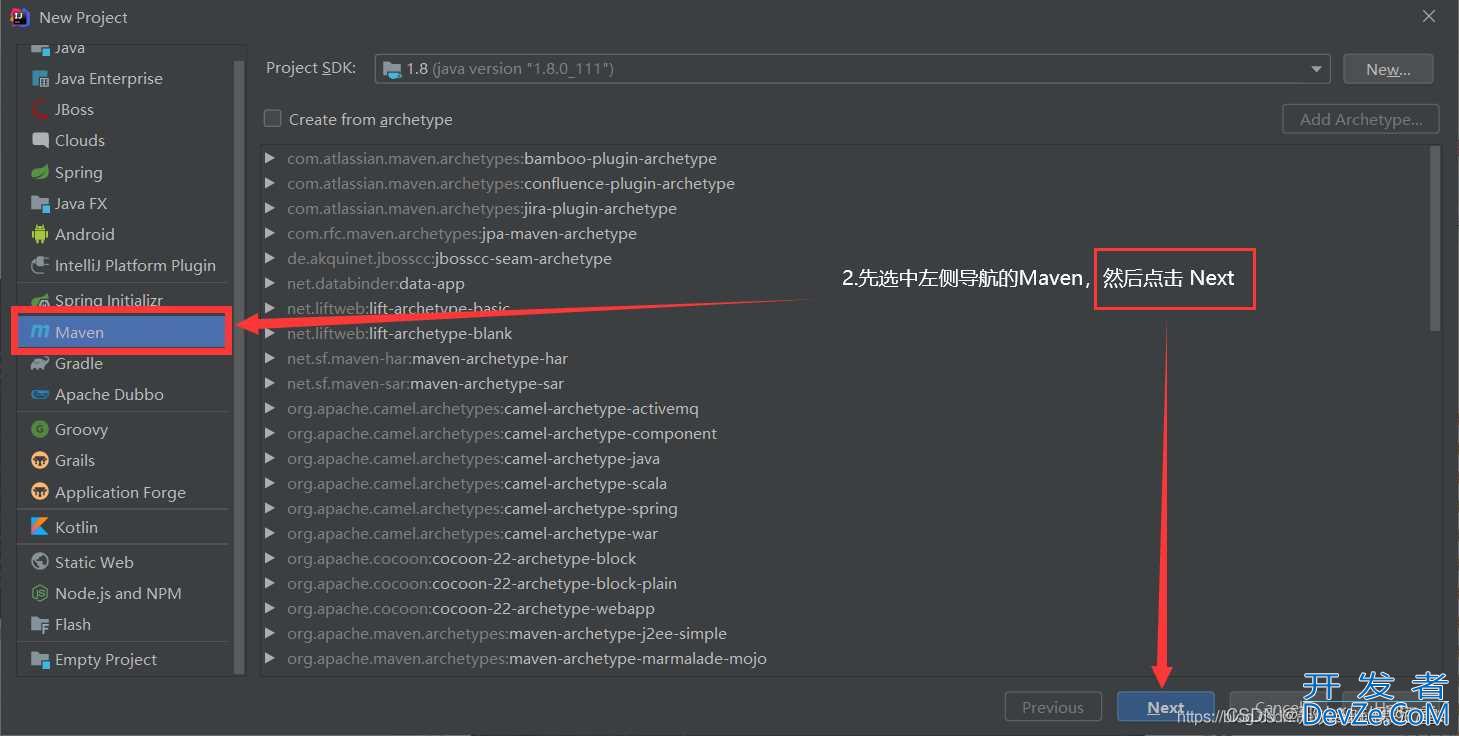
Task: Click the New... SDK button
Action: (x=1388, y=69)
